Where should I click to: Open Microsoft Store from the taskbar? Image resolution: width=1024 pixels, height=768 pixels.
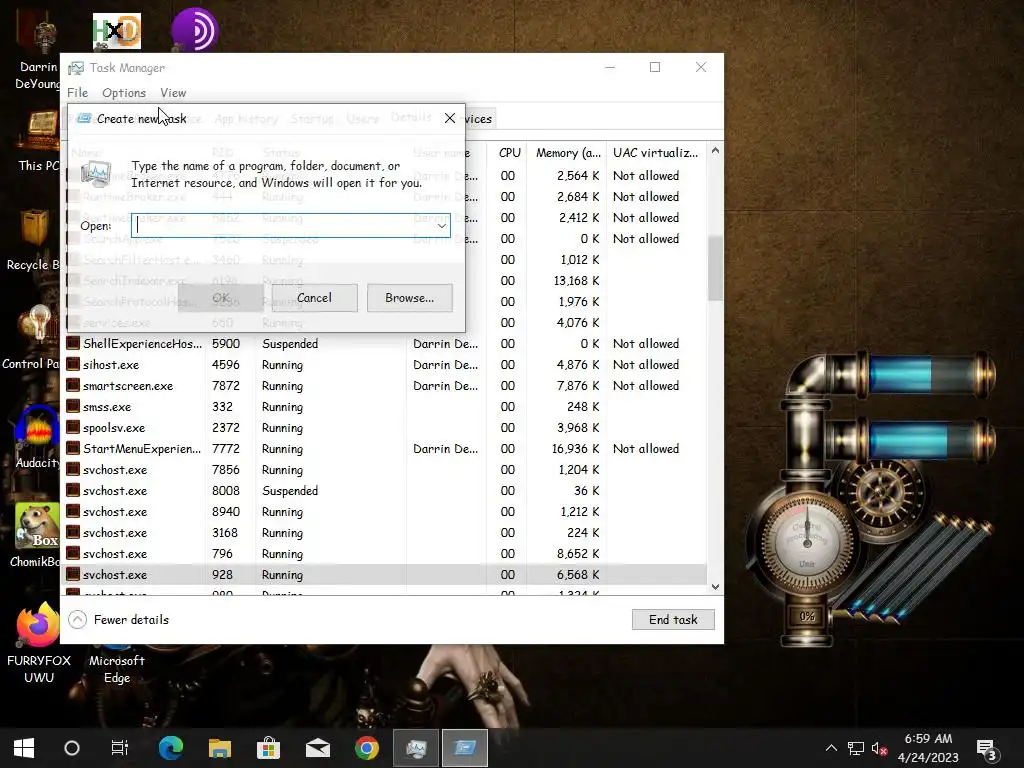268,748
